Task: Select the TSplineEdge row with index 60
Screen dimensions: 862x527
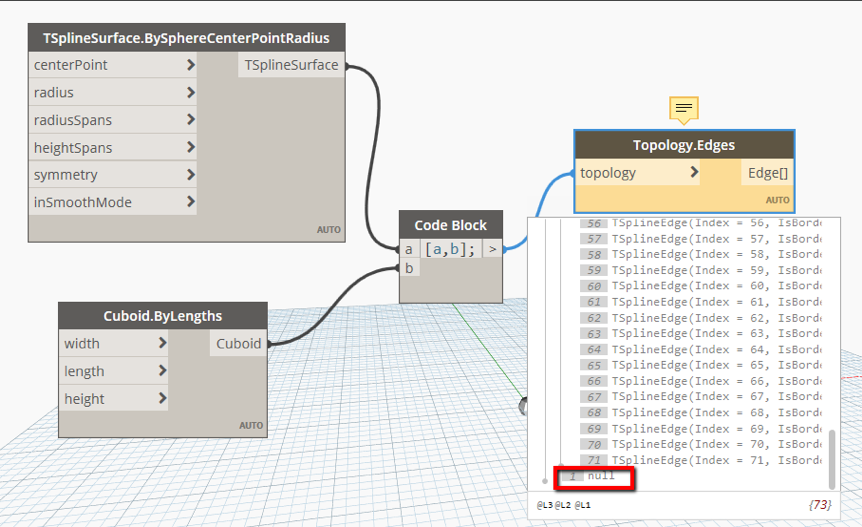Action: (x=701, y=286)
